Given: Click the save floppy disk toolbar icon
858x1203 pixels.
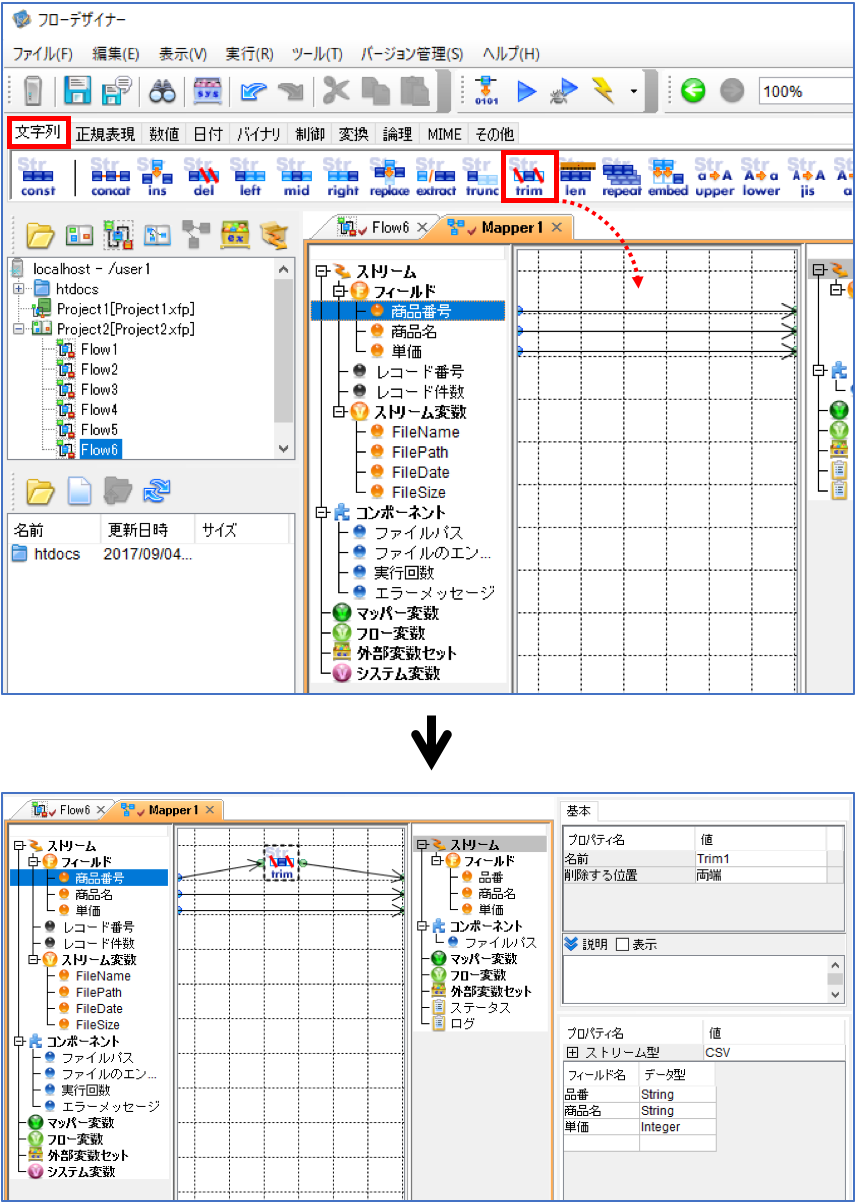Looking at the screenshot, I should pos(78,91).
